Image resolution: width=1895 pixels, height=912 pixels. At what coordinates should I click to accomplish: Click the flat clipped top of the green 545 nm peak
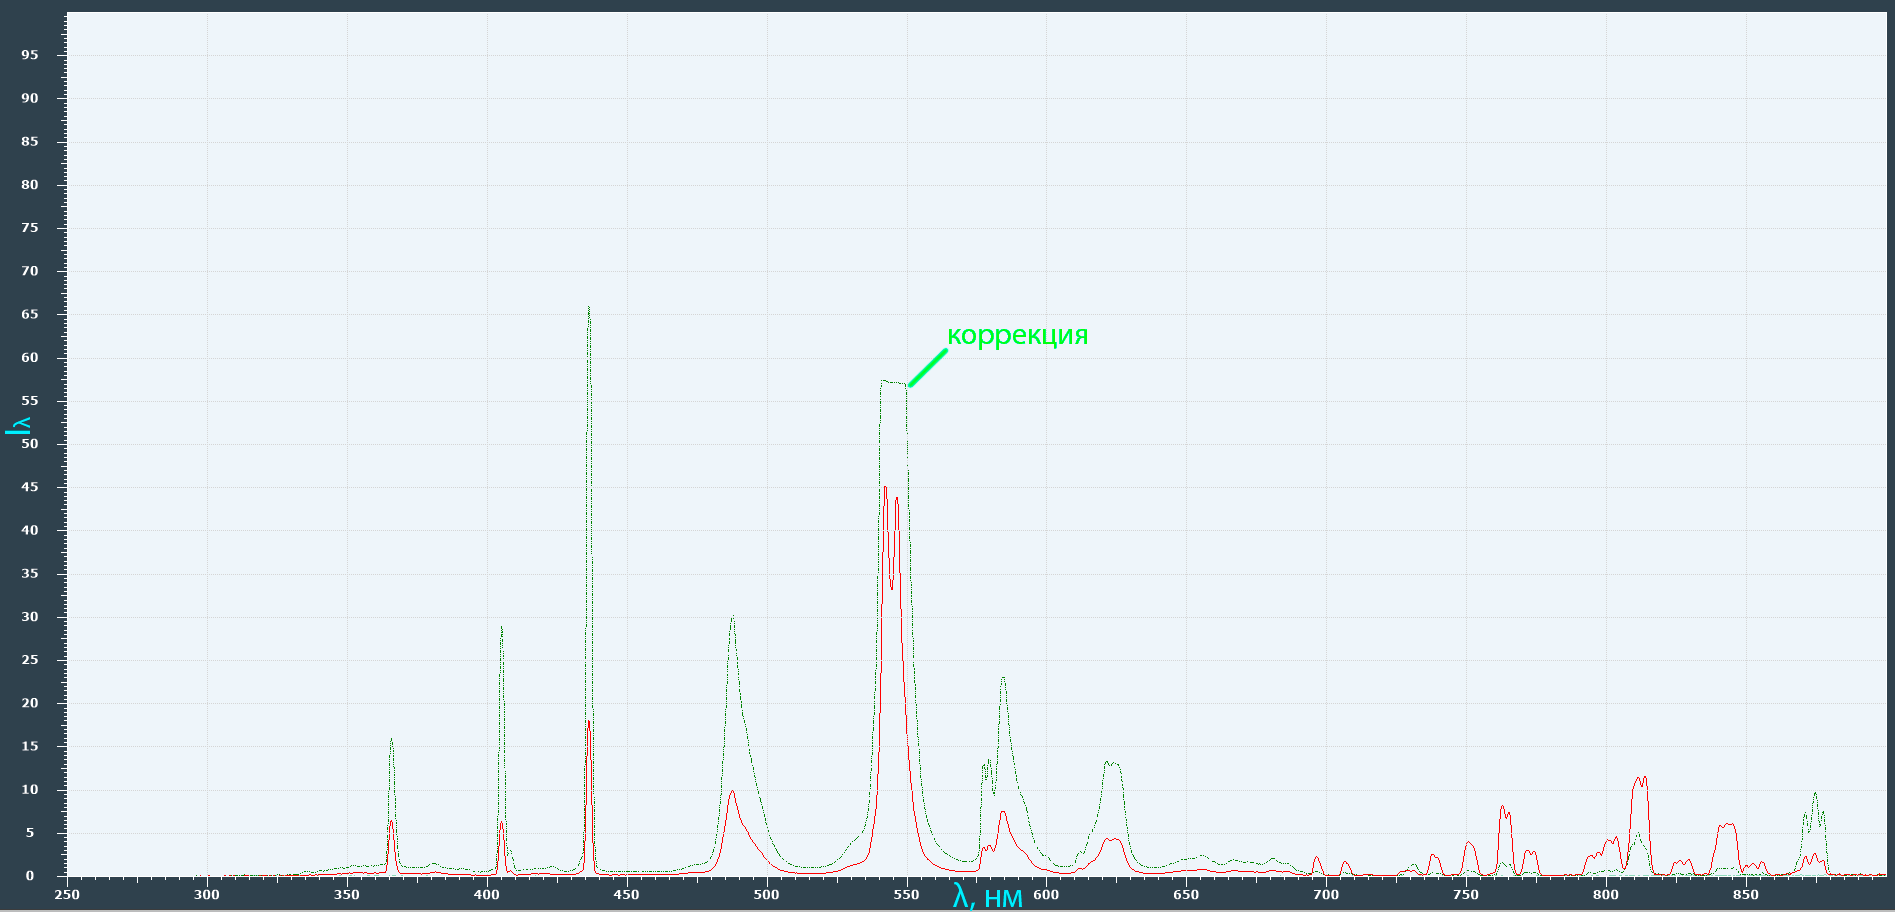point(893,381)
